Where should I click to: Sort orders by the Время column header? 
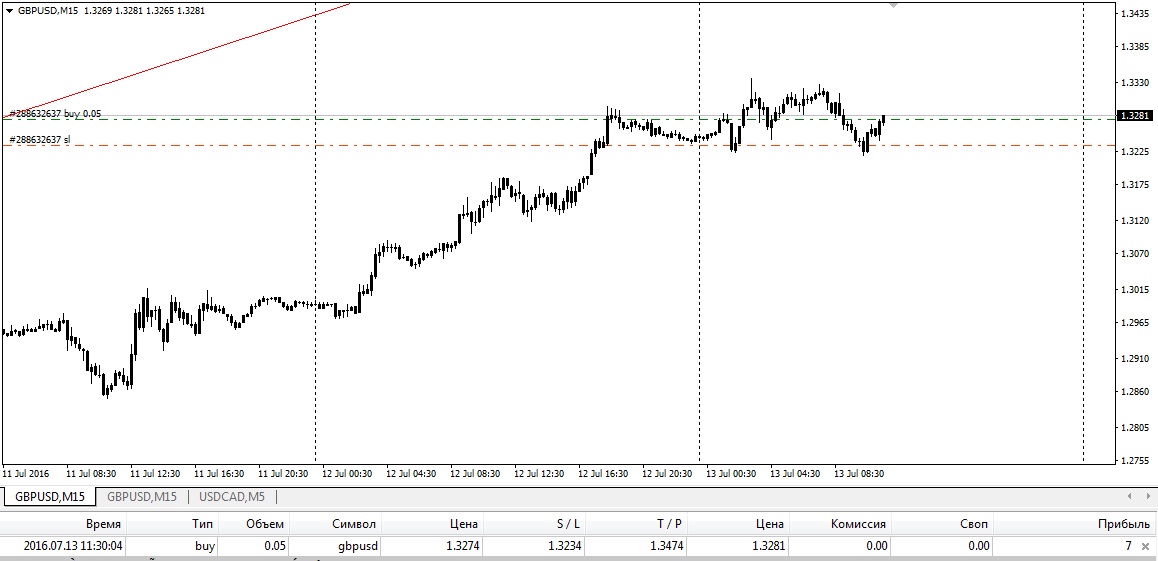click(64, 524)
